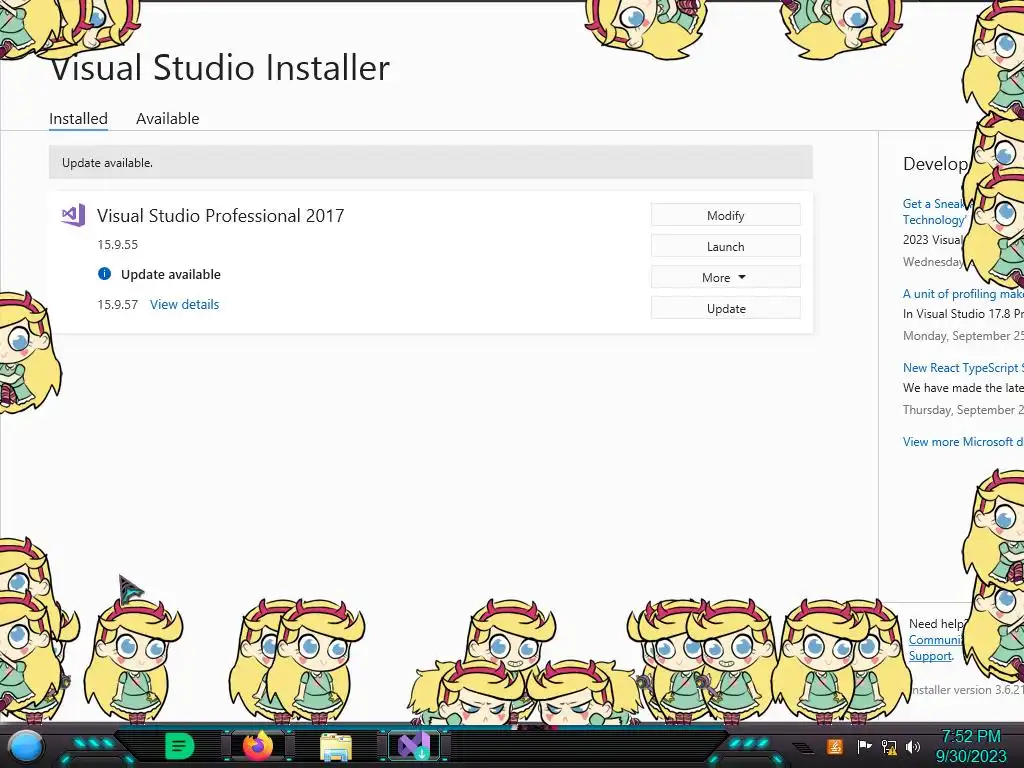The width and height of the screenshot is (1024, 768).
Task: Open File Explorer from the taskbar
Action: tap(336, 746)
